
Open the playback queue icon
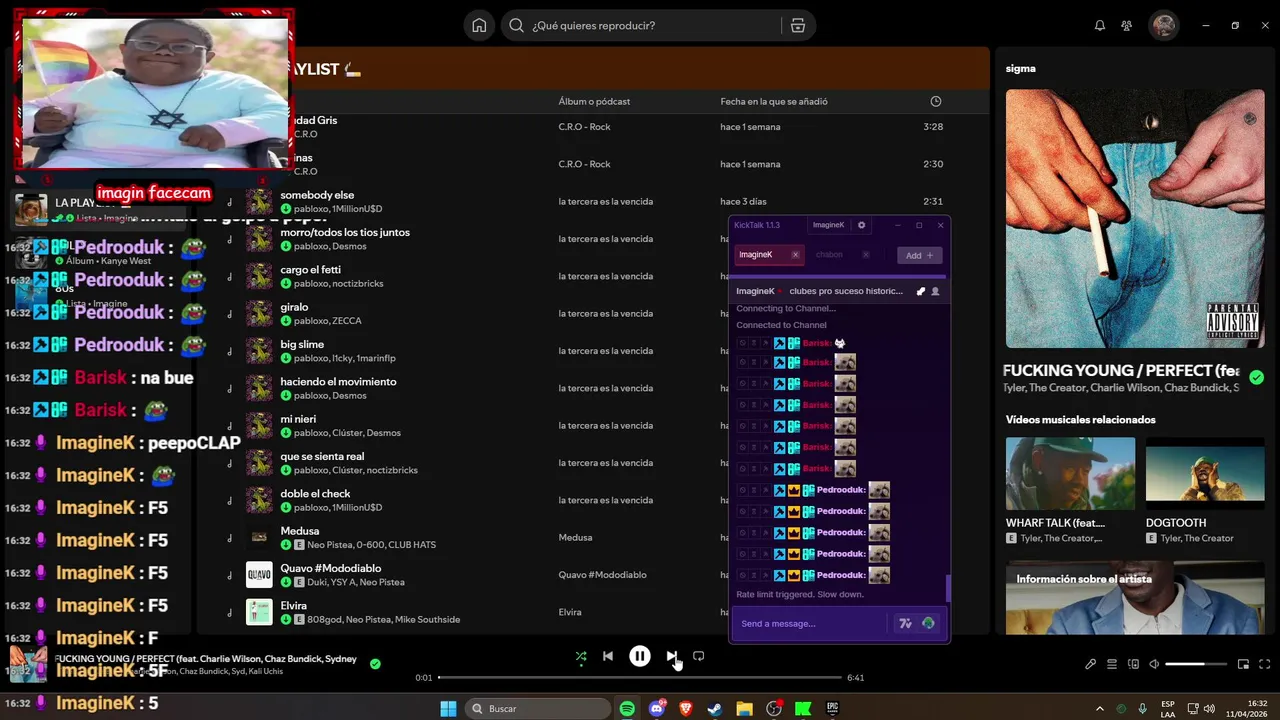tap(1112, 664)
